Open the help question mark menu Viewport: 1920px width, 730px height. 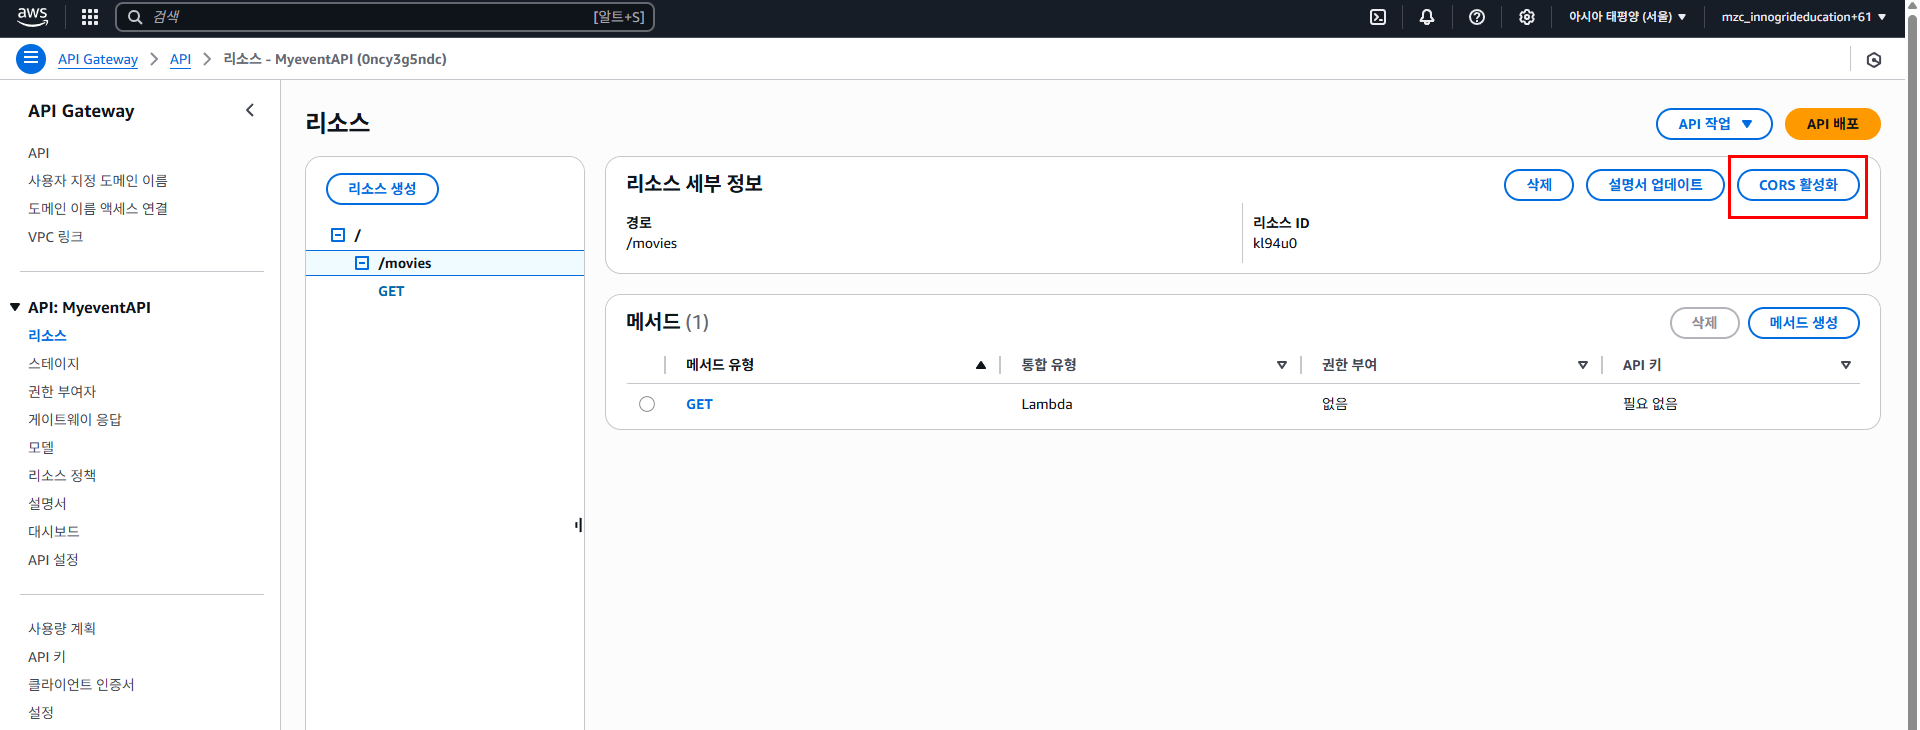[x=1477, y=17]
